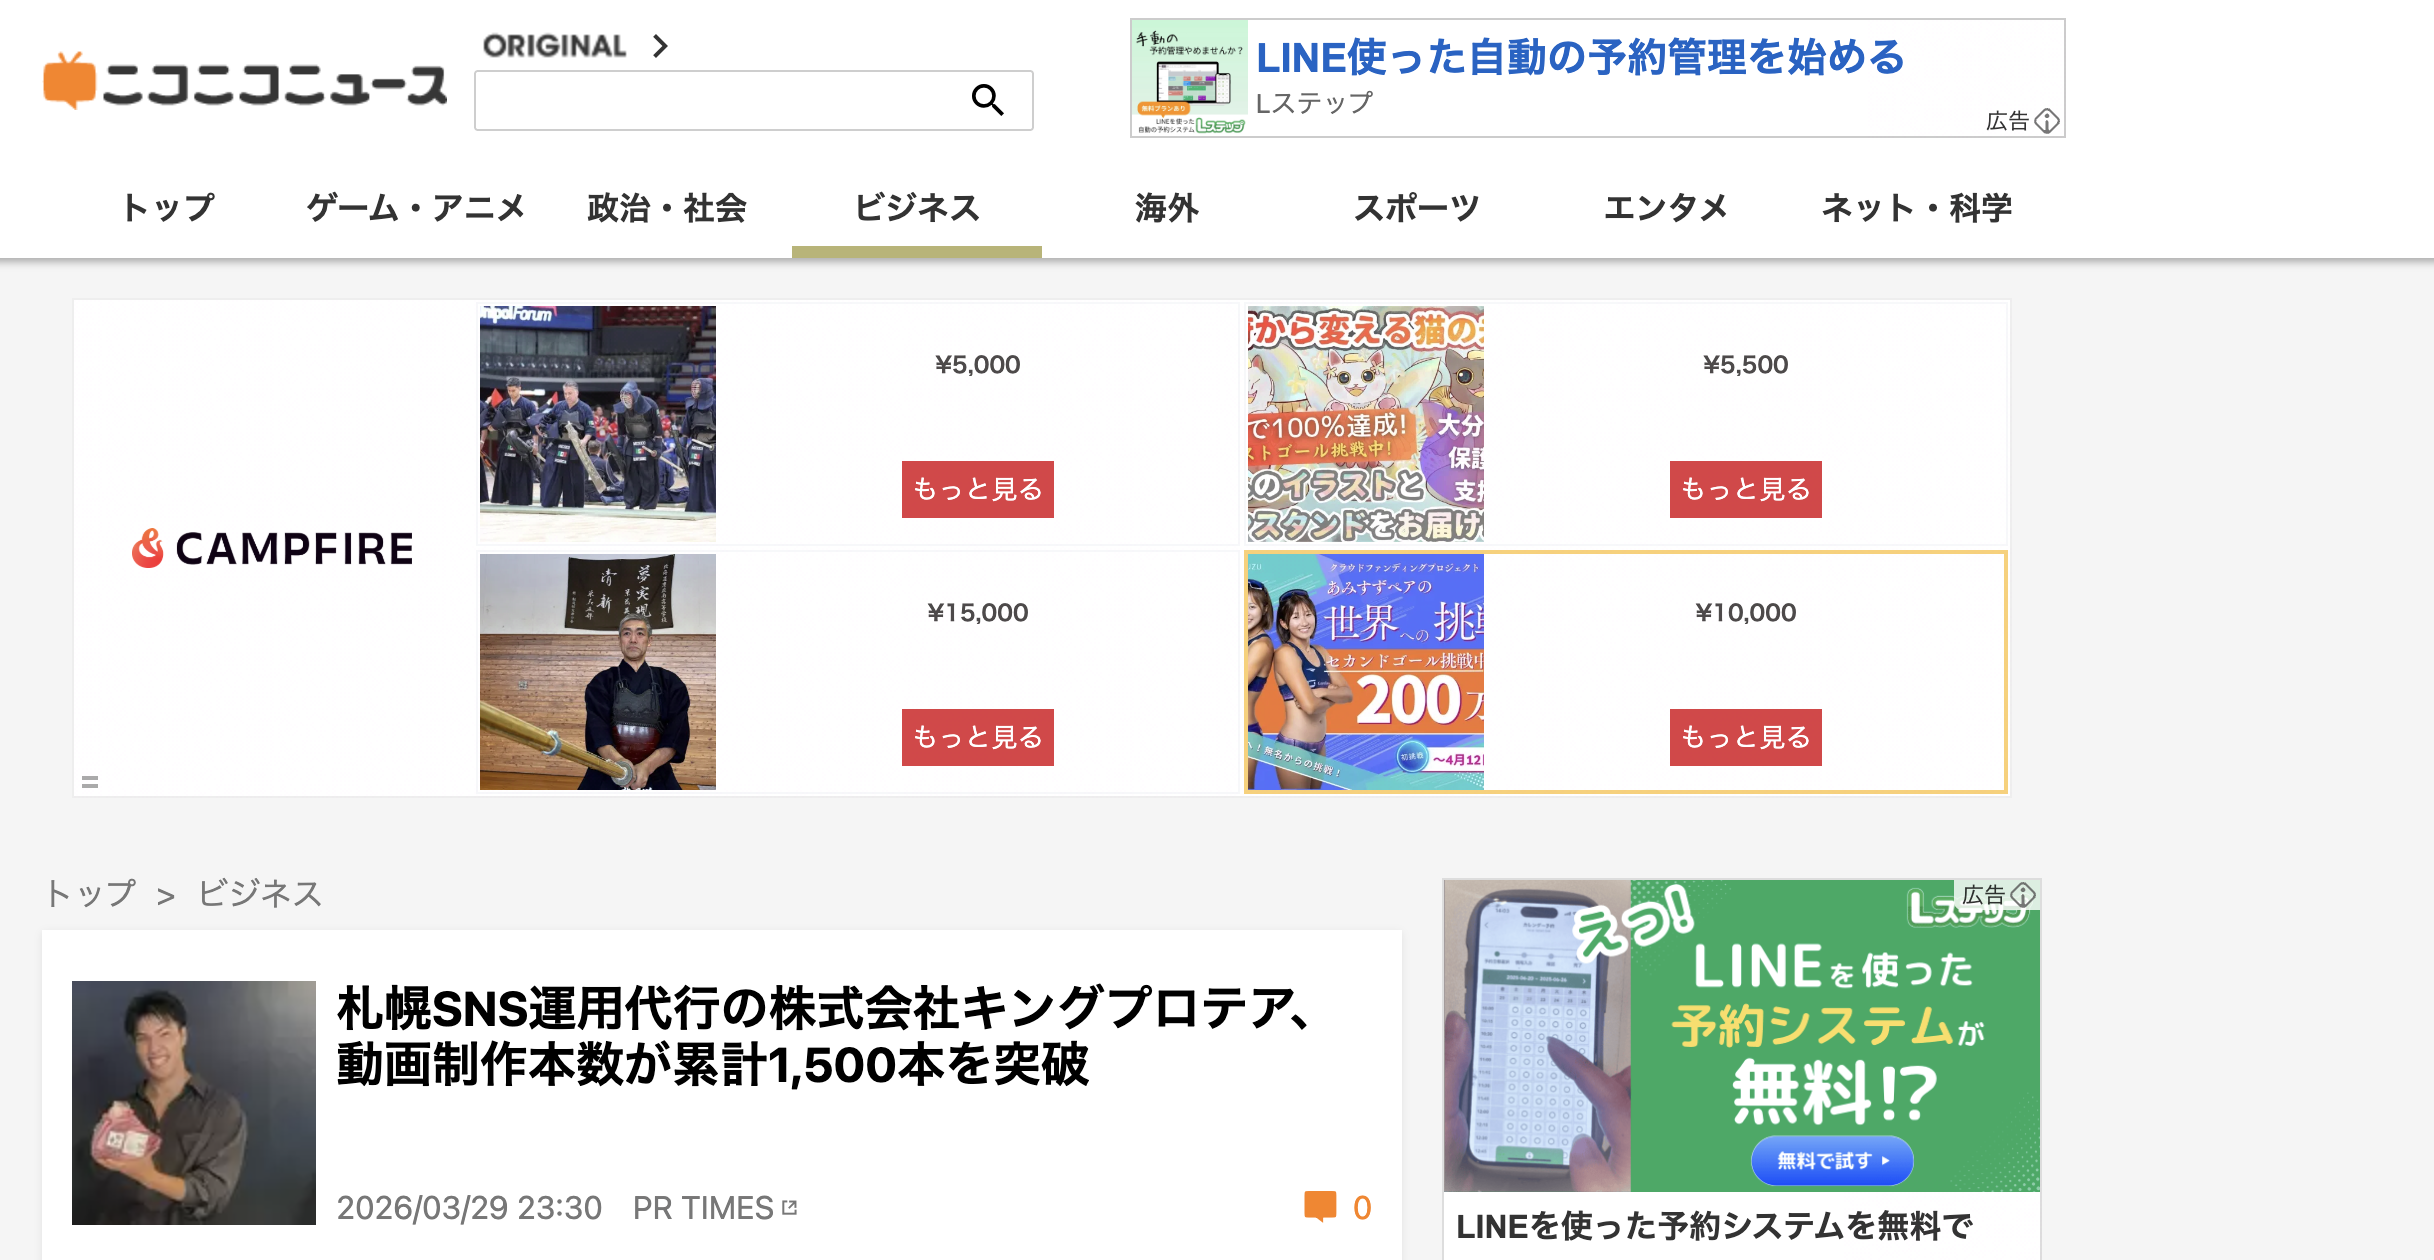Focus the news search input field
This screenshot has width=2434, height=1260.
(x=722, y=100)
